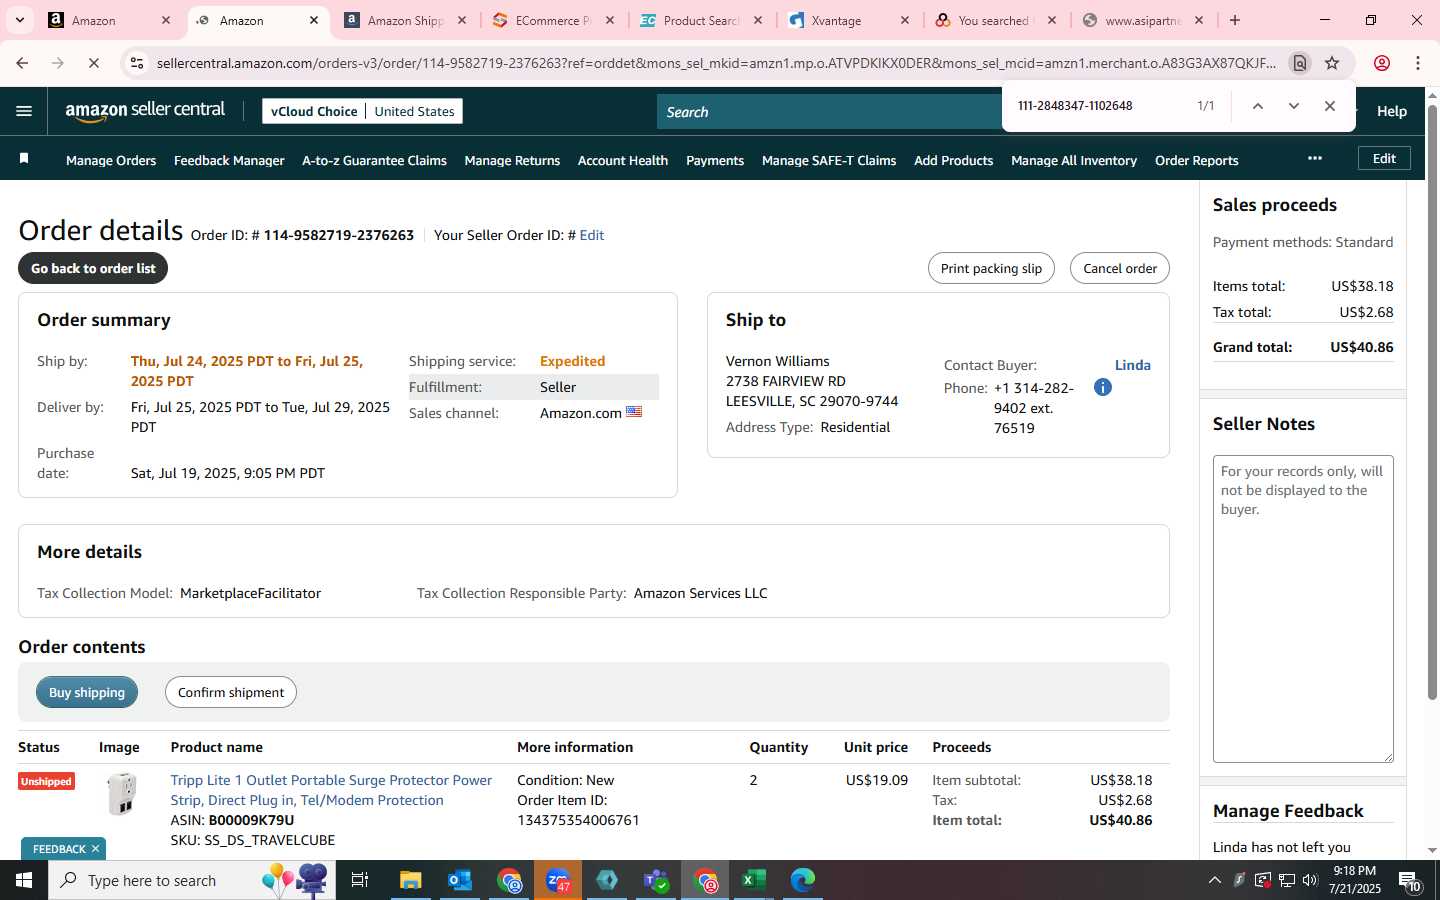The width and height of the screenshot is (1440, 900).
Task: Click into the Seller Notes text area
Action: pos(1303,609)
